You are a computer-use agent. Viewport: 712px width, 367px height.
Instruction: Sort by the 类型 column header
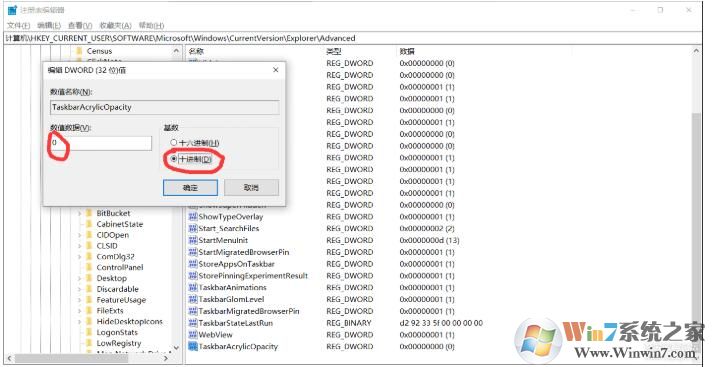[x=334, y=51]
